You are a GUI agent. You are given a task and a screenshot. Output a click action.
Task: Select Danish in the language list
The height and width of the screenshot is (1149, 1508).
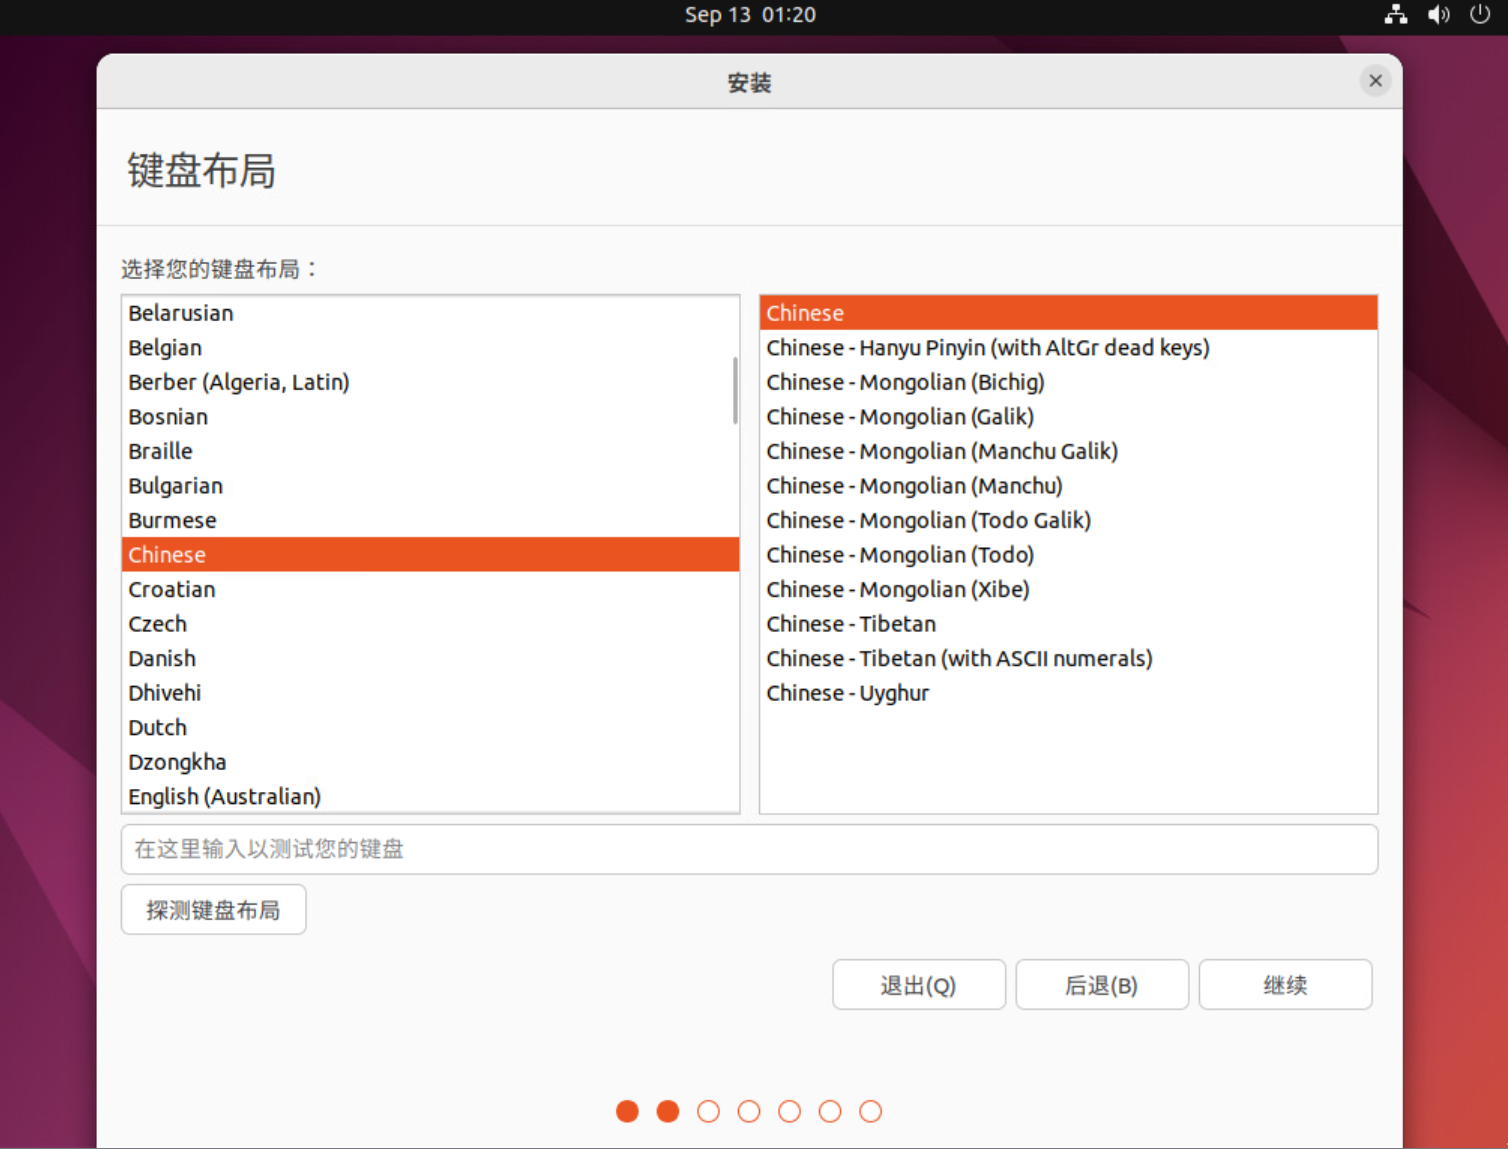[430, 658]
